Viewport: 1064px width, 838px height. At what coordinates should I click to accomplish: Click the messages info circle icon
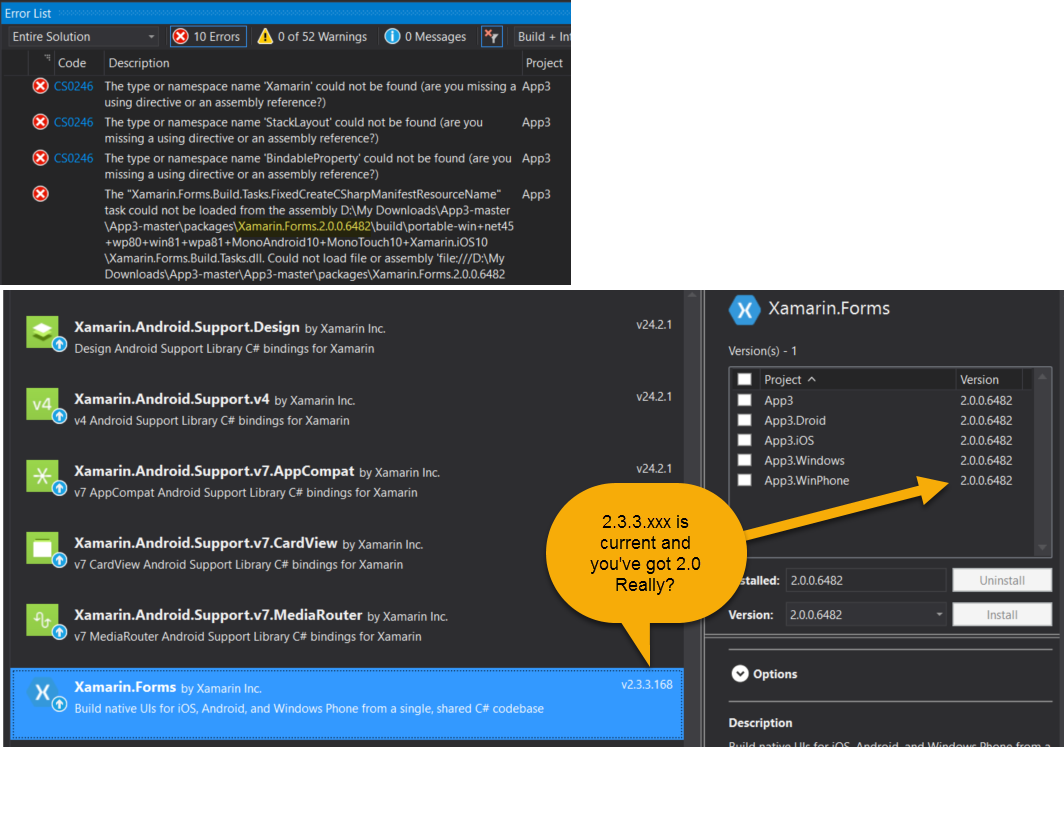(392, 37)
